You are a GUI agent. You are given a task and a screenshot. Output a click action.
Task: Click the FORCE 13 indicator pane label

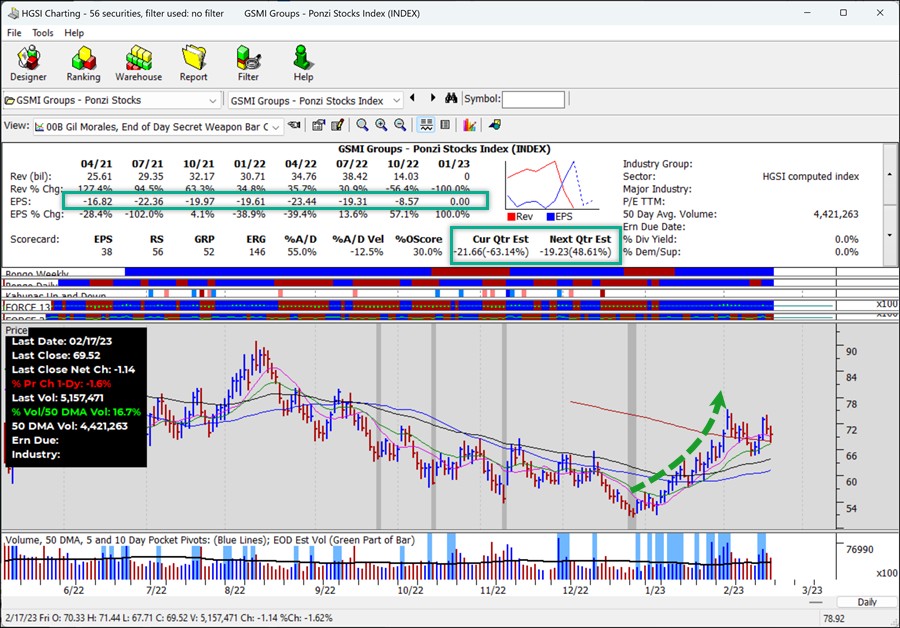28,307
